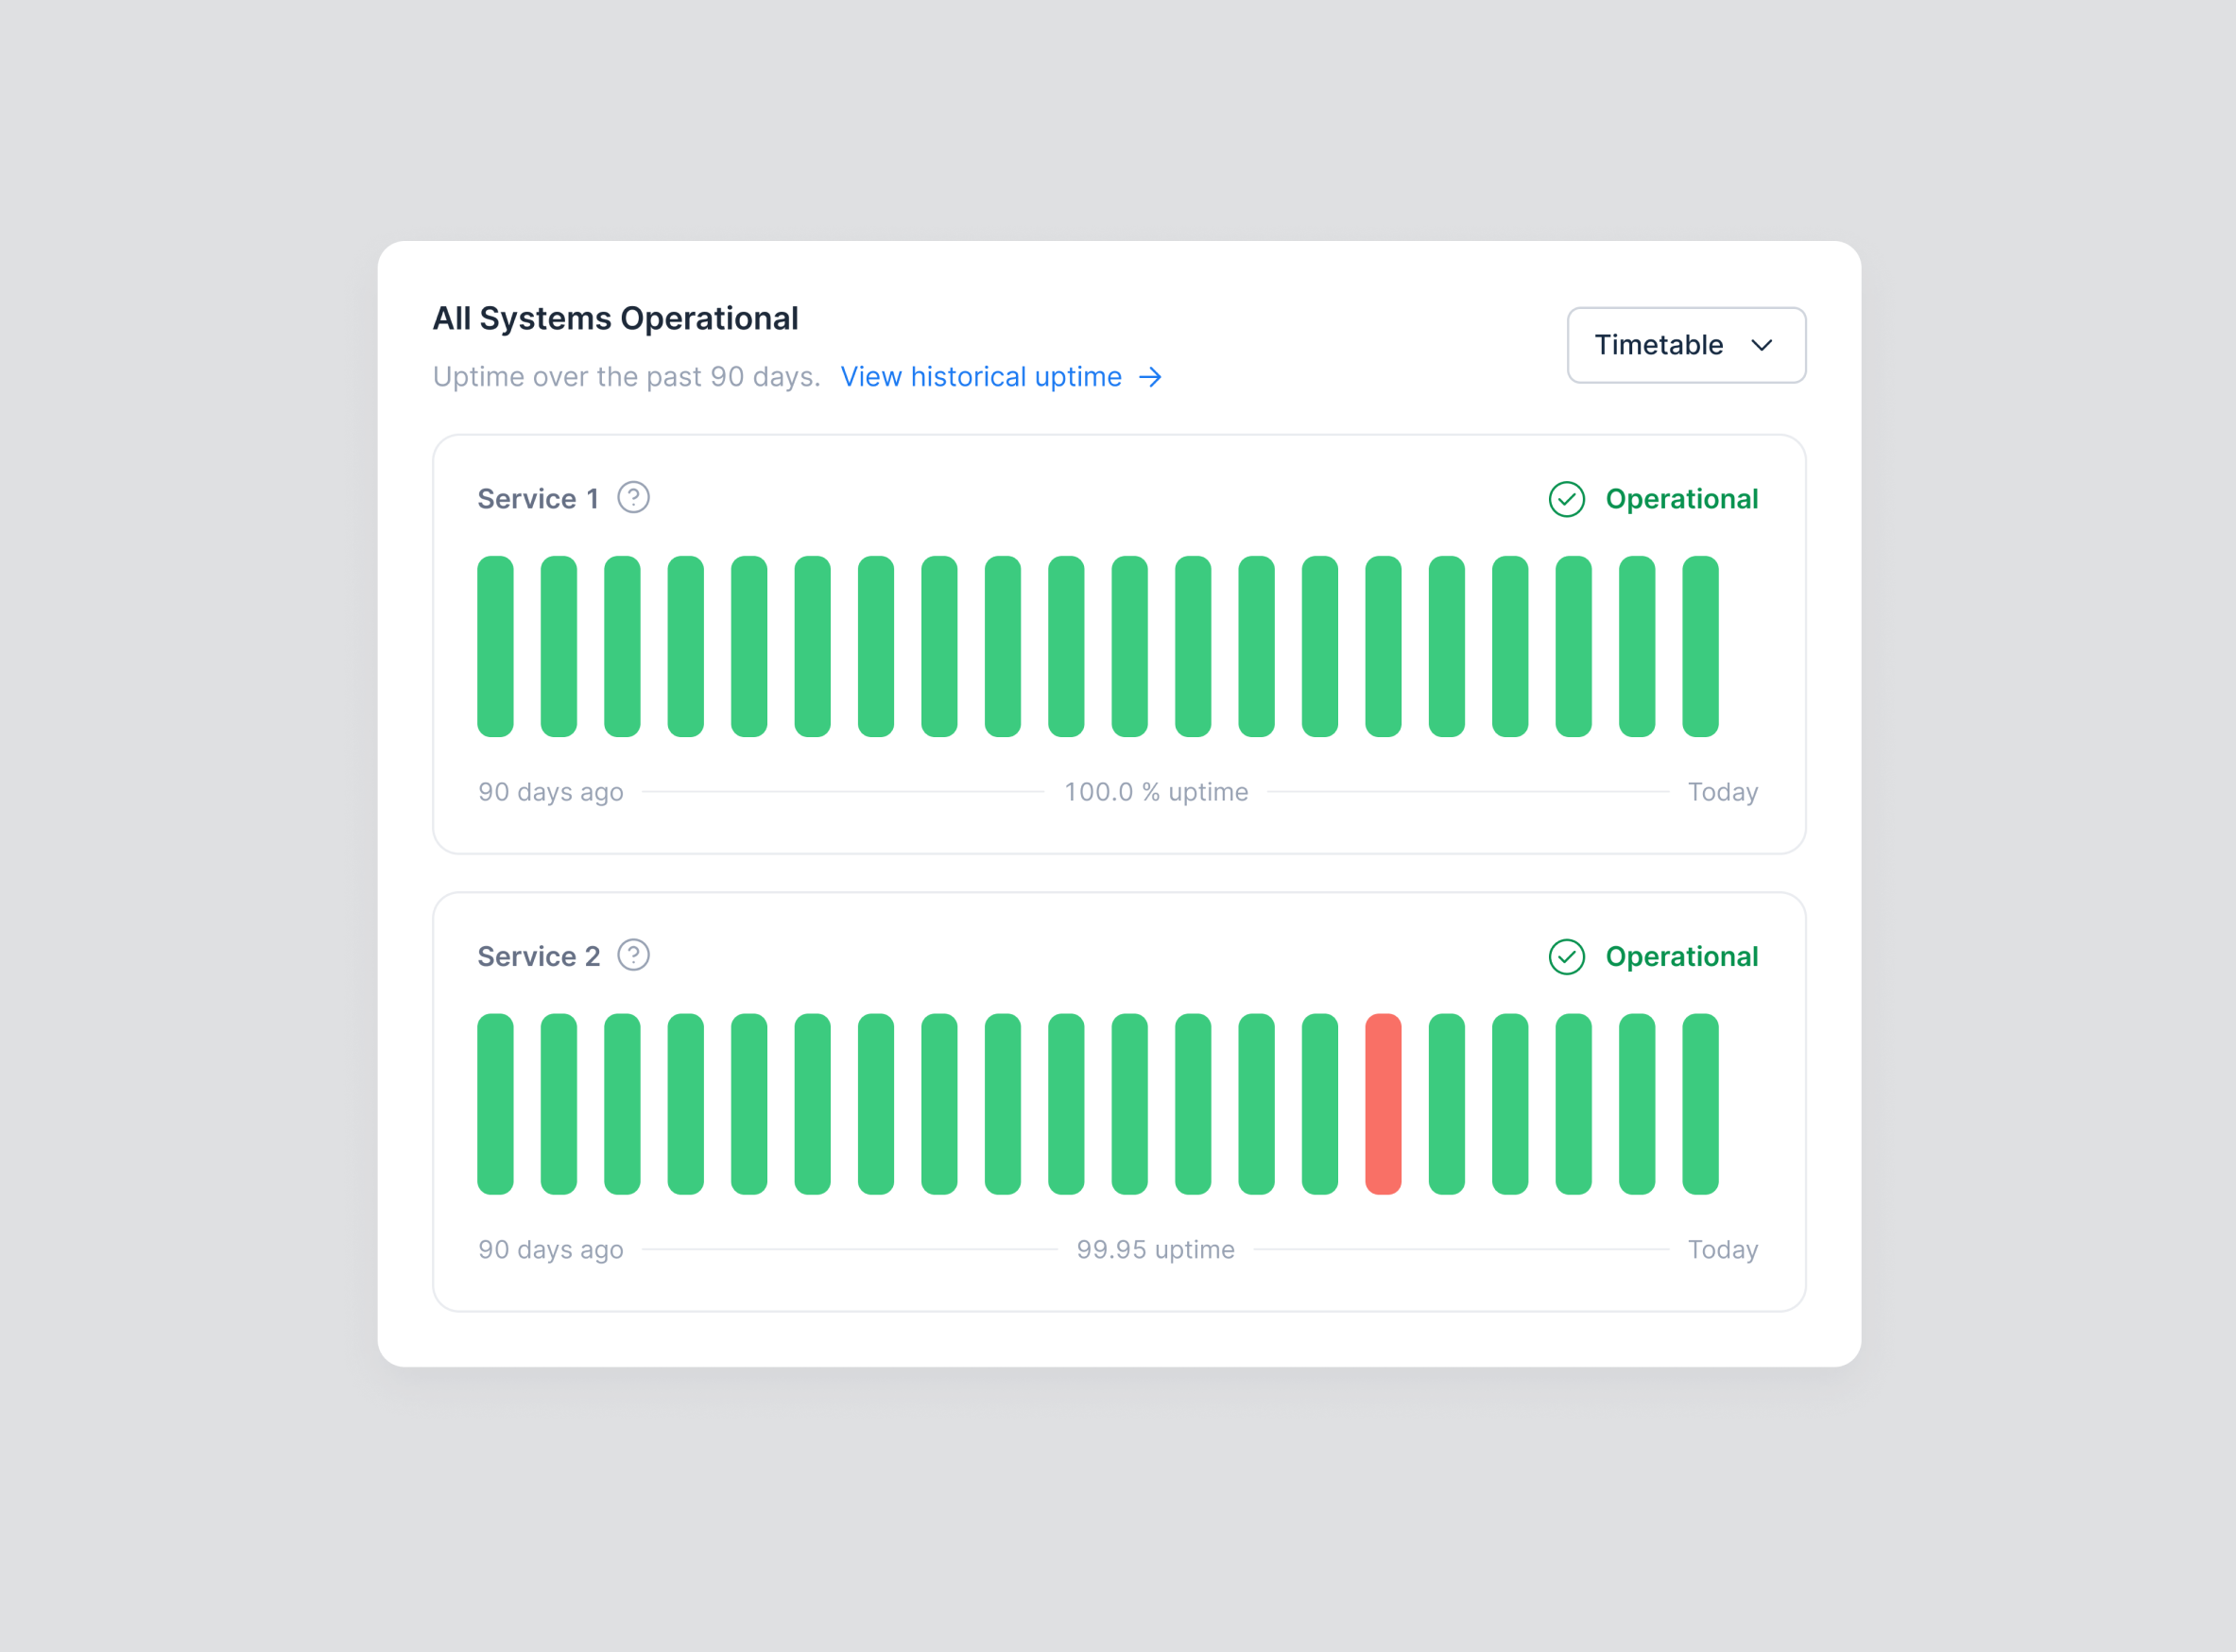The height and width of the screenshot is (1652, 2236).
Task: Click the Operational checkmark icon for Service 2
Action: pyautogui.click(x=1567, y=957)
